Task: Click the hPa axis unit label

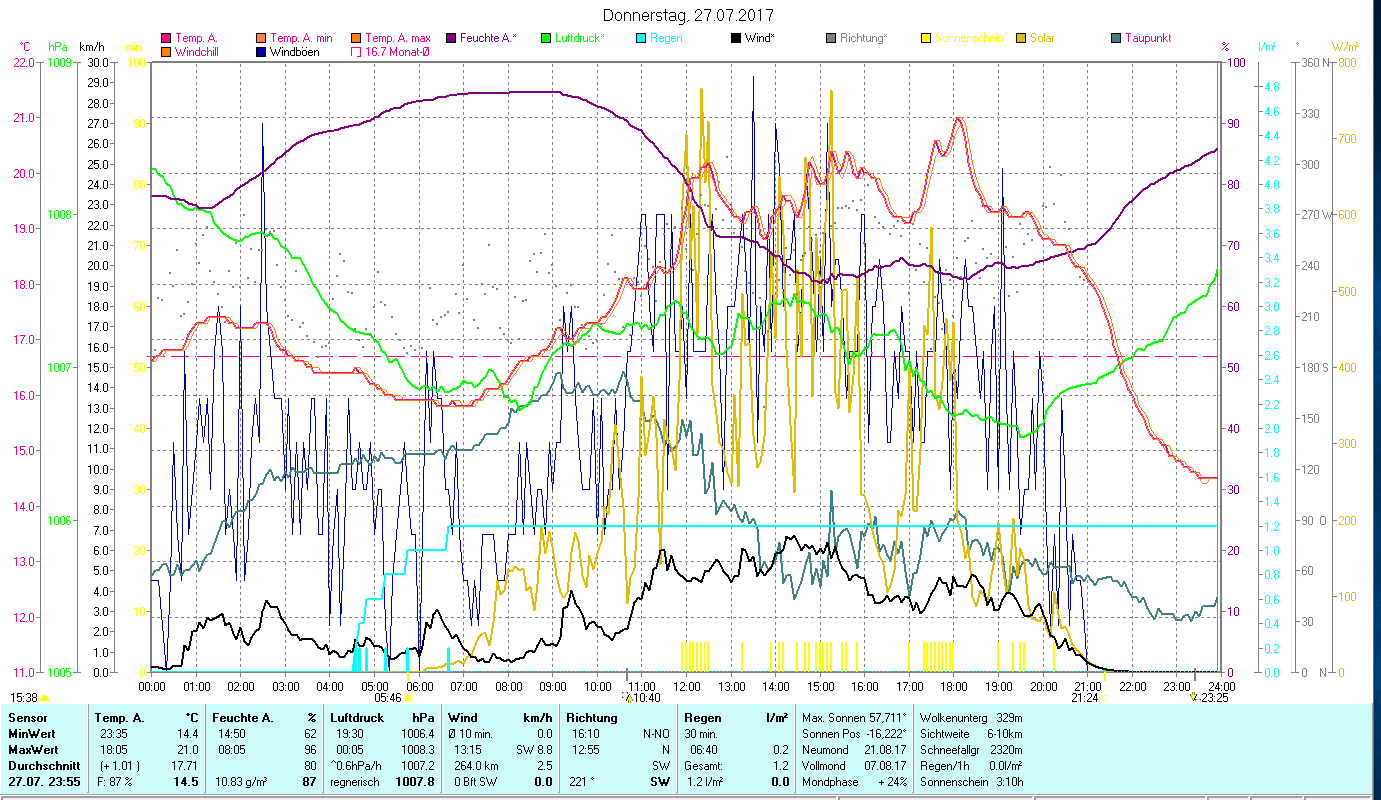Action: (x=60, y=47)
